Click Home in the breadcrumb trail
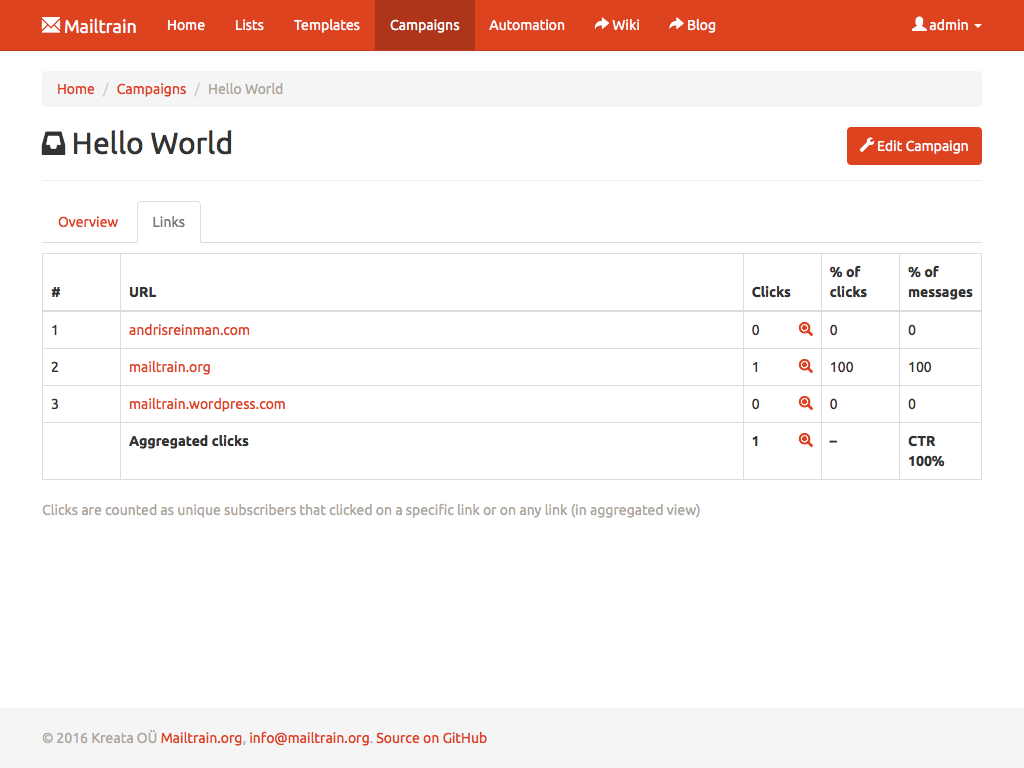Screen dimensions: 1024x768 75,89
